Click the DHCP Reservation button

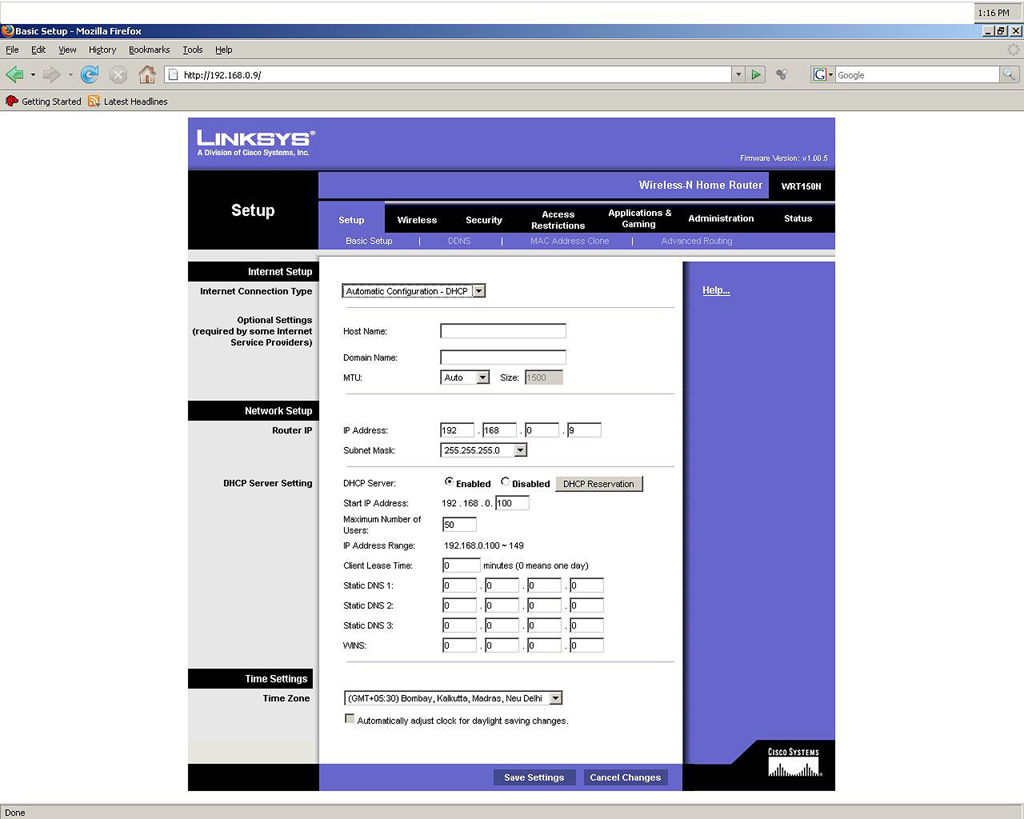[599, 484]
